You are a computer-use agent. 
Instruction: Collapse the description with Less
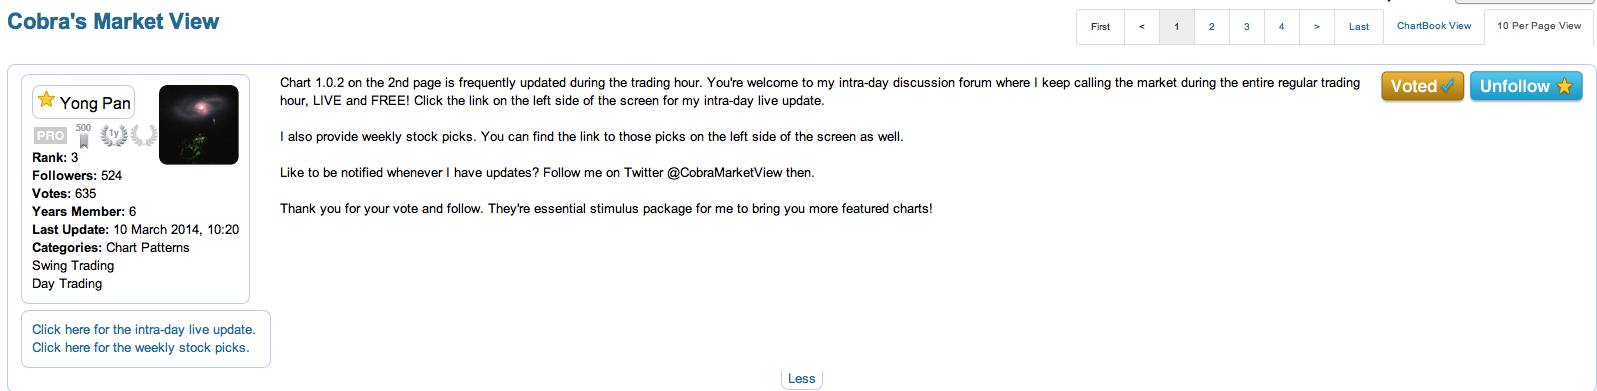point(802,379)
